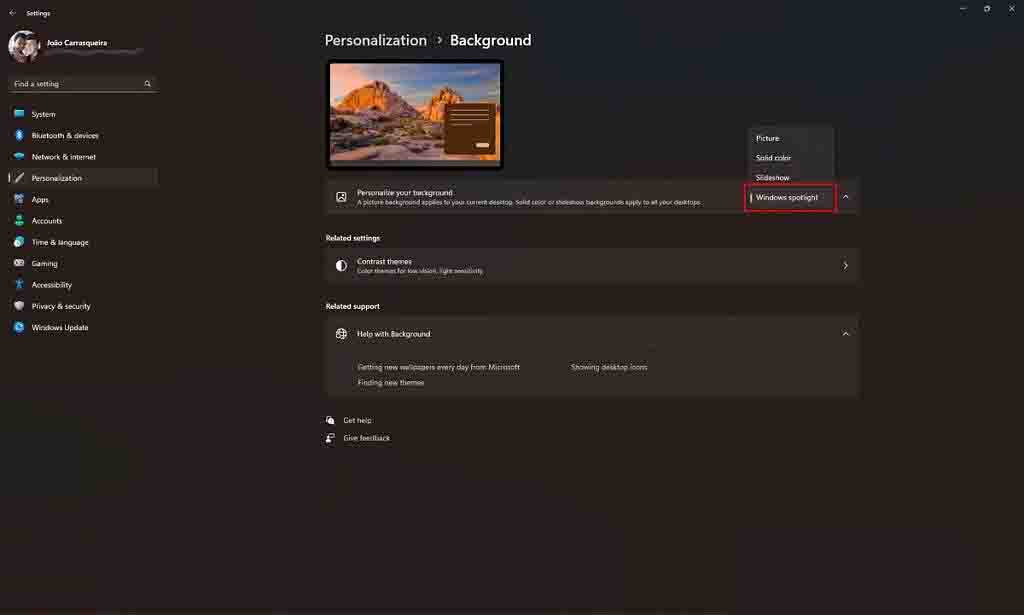The height and width of the screenshot is (615, 1024).
Task: Click the back arrow in Settings
Action: coord(12,12)
